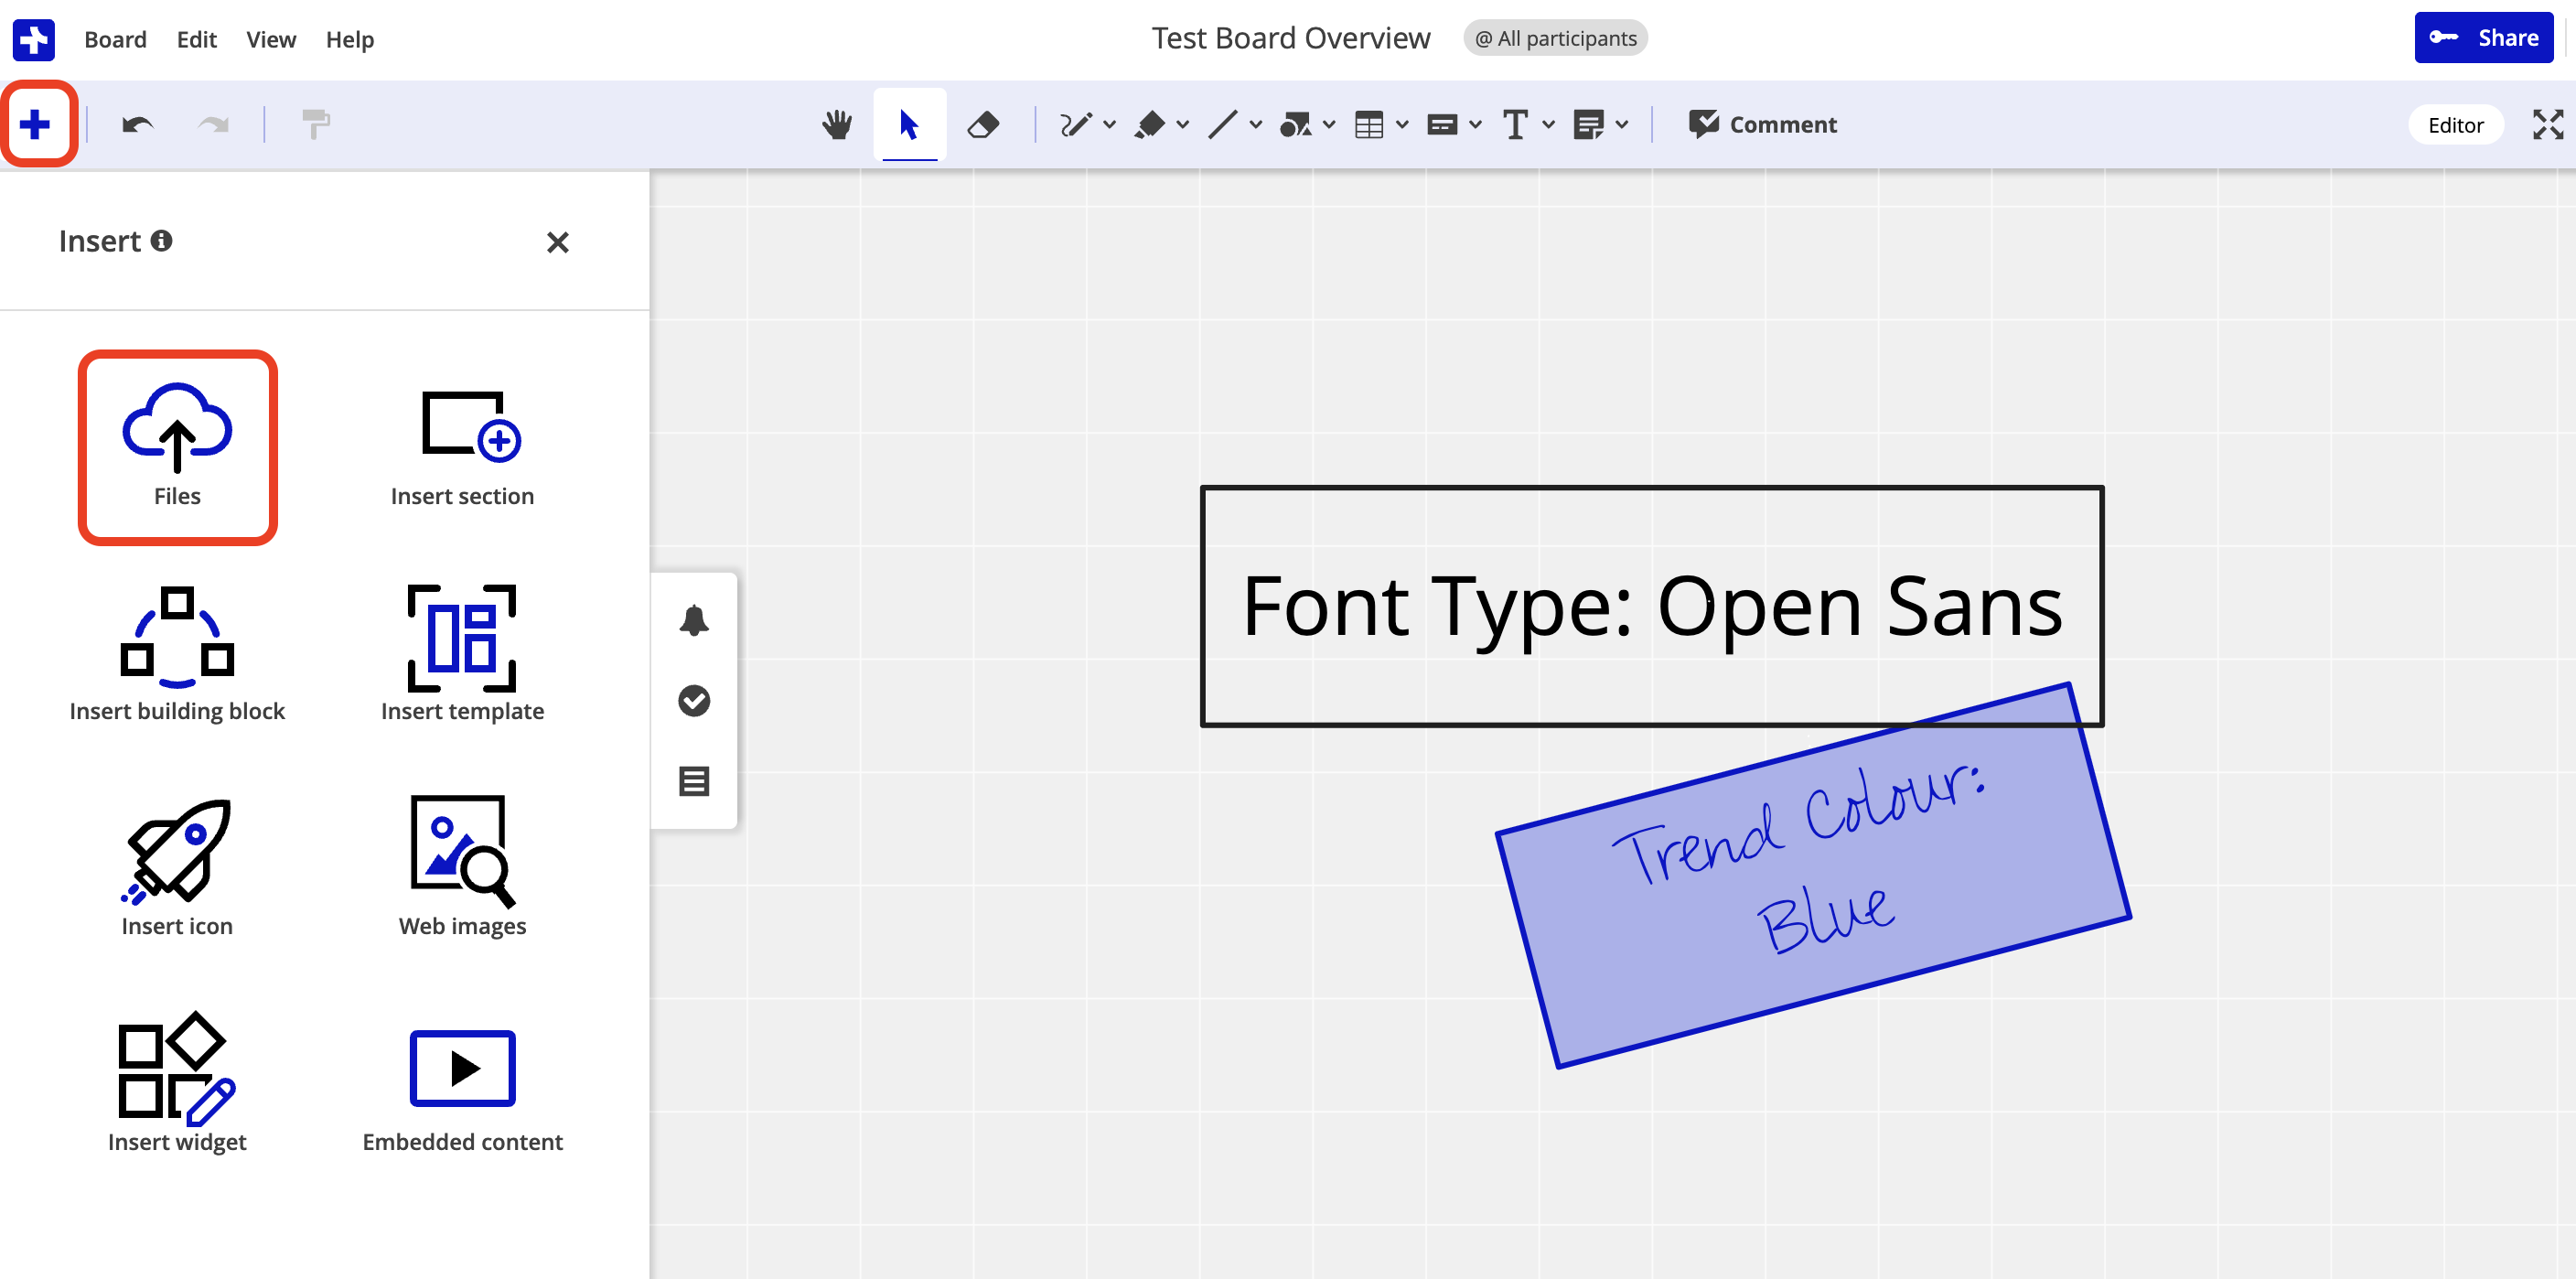Select the hand pan tool

coord(836,125)
